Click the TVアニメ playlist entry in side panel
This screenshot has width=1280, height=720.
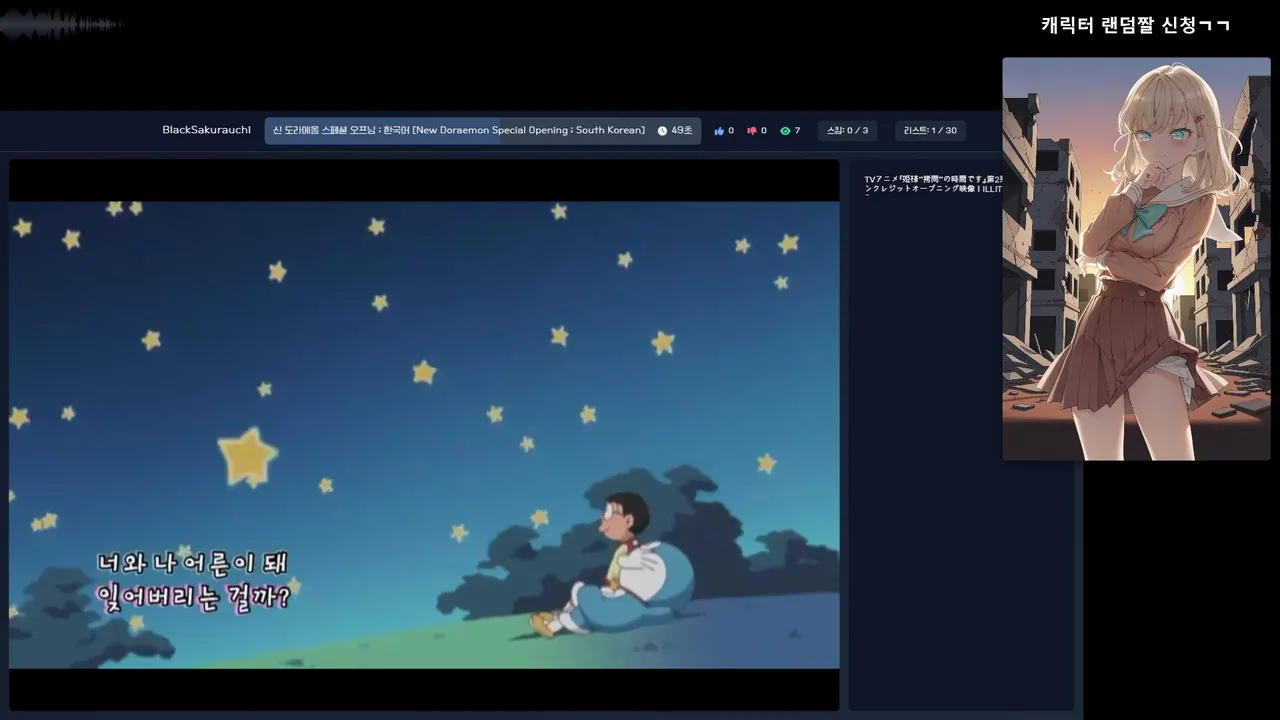933,184
